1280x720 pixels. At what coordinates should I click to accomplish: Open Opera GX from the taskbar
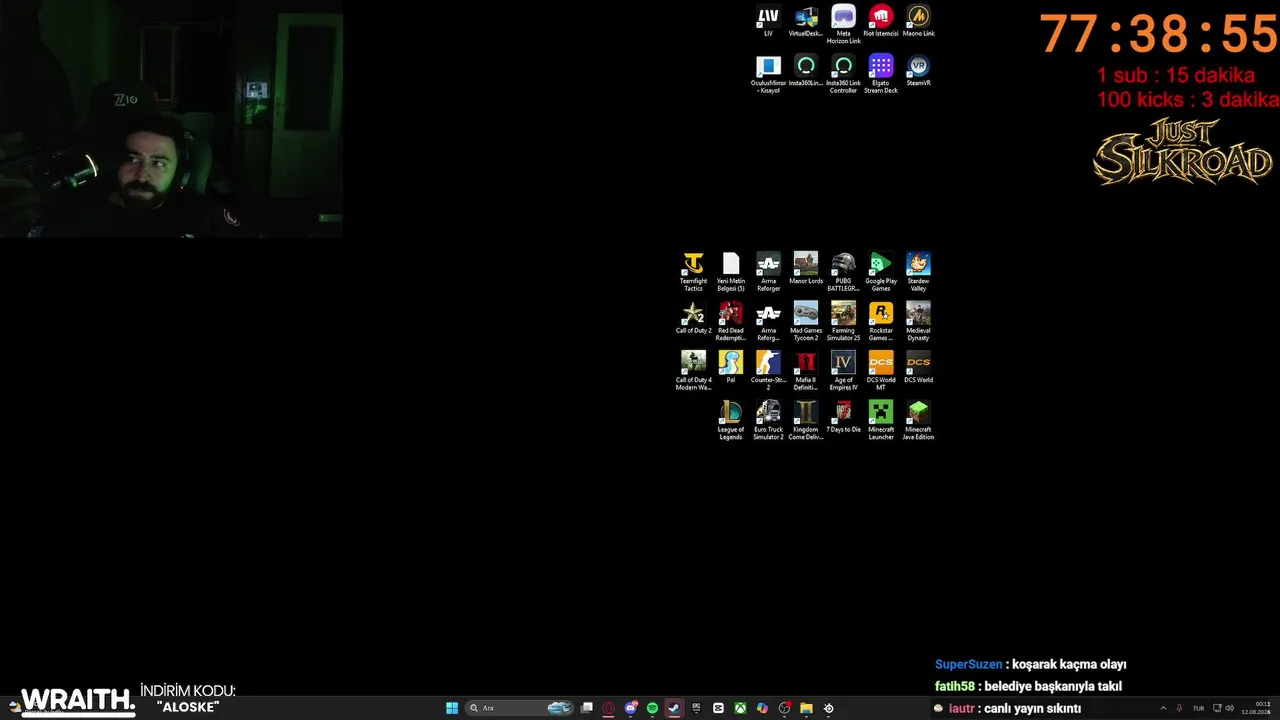point(609,708)
